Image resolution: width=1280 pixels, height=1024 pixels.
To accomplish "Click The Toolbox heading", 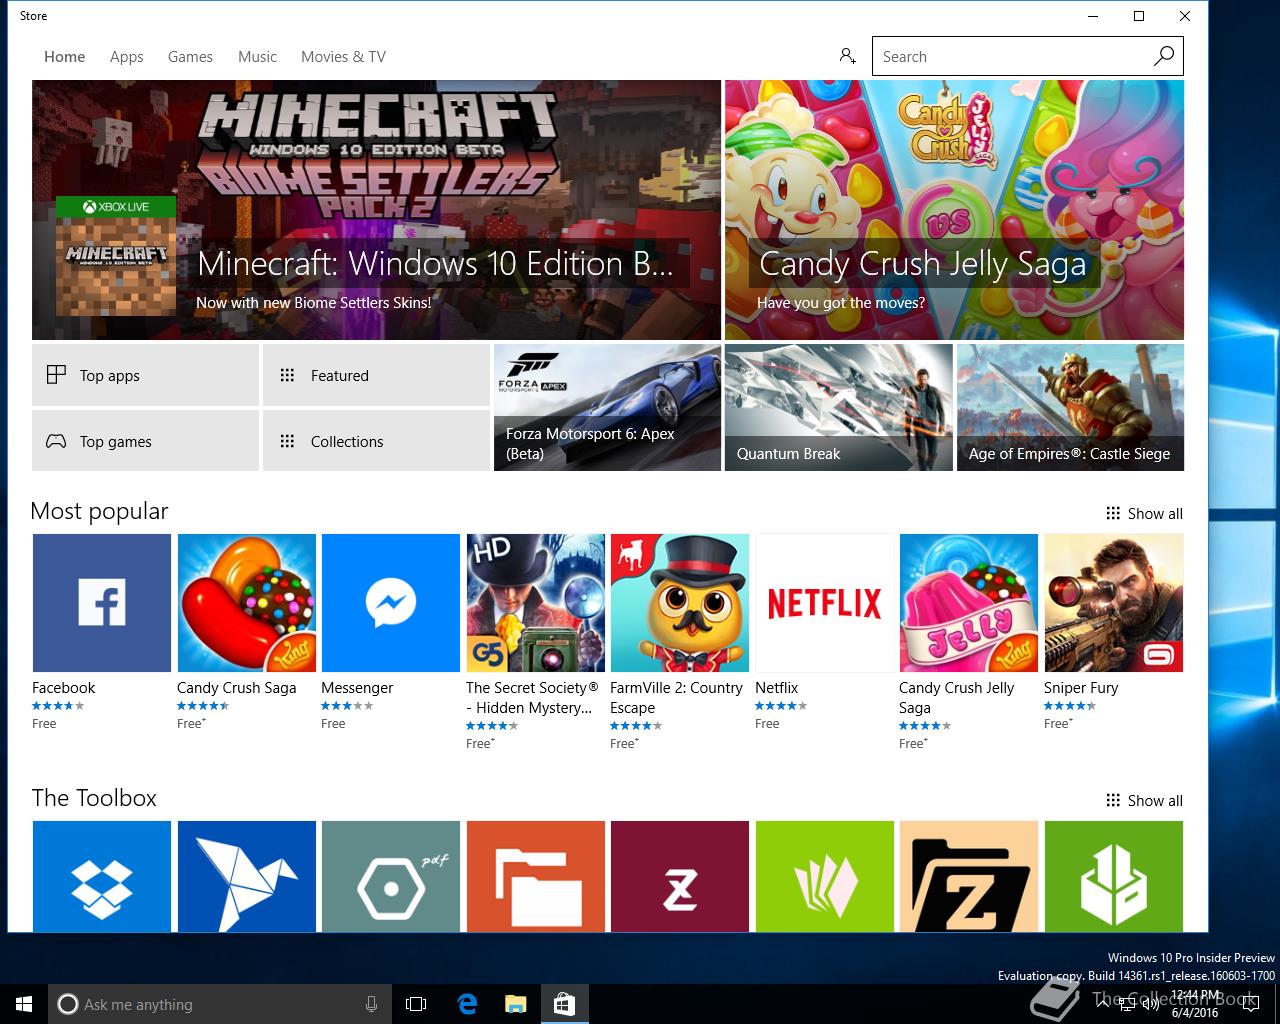I will (x=94, y=798).
